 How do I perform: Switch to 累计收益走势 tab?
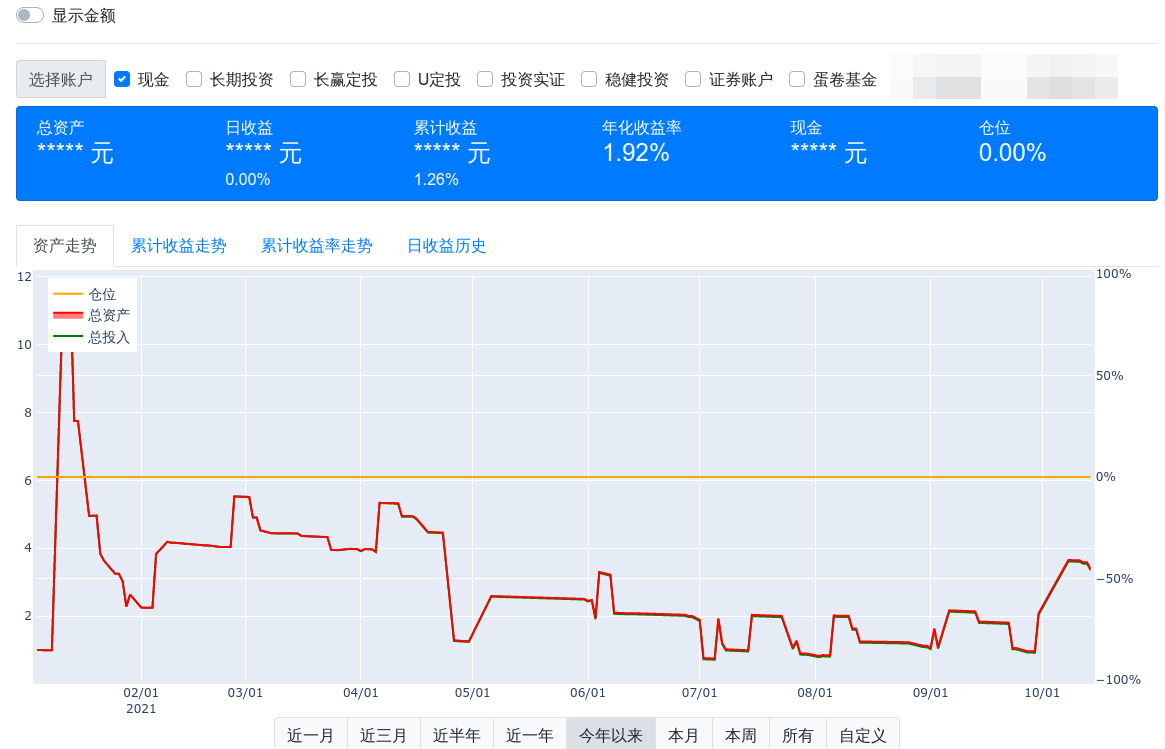click(x=179, y=246)
